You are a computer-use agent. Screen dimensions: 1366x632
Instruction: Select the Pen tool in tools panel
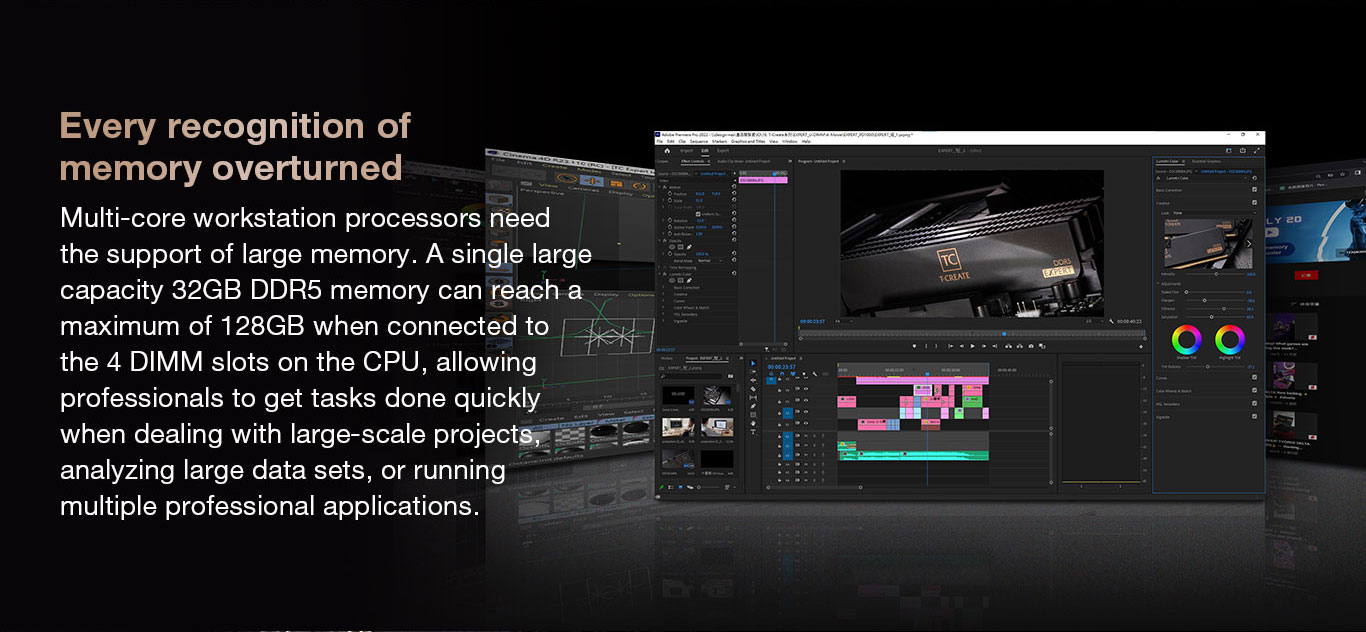754,406
